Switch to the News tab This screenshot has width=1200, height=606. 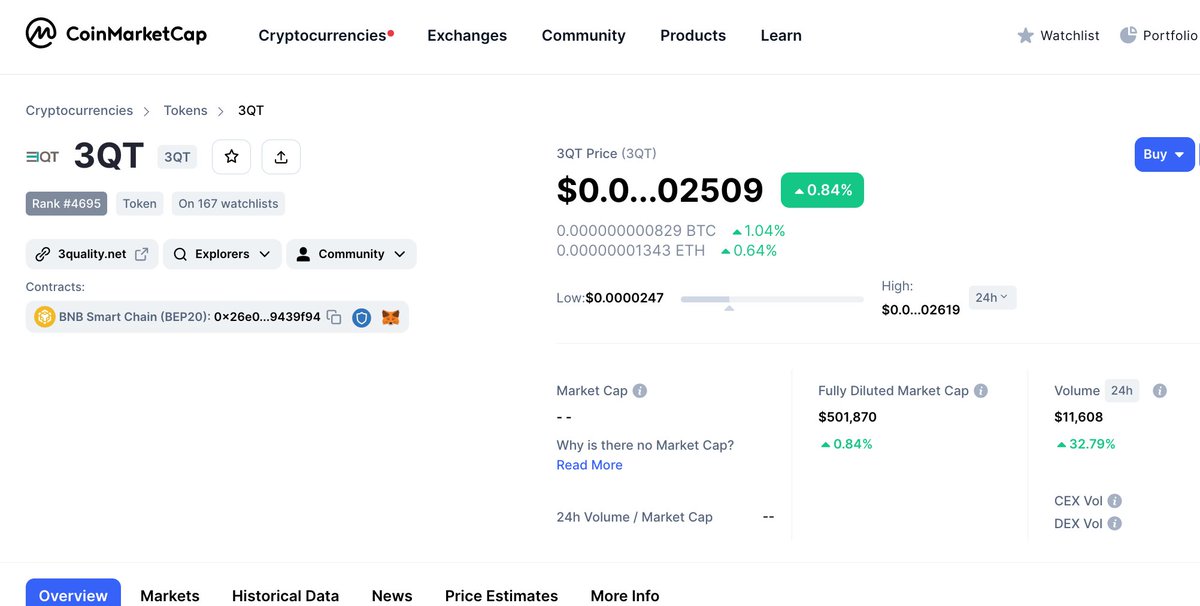[x=392, y=595]
